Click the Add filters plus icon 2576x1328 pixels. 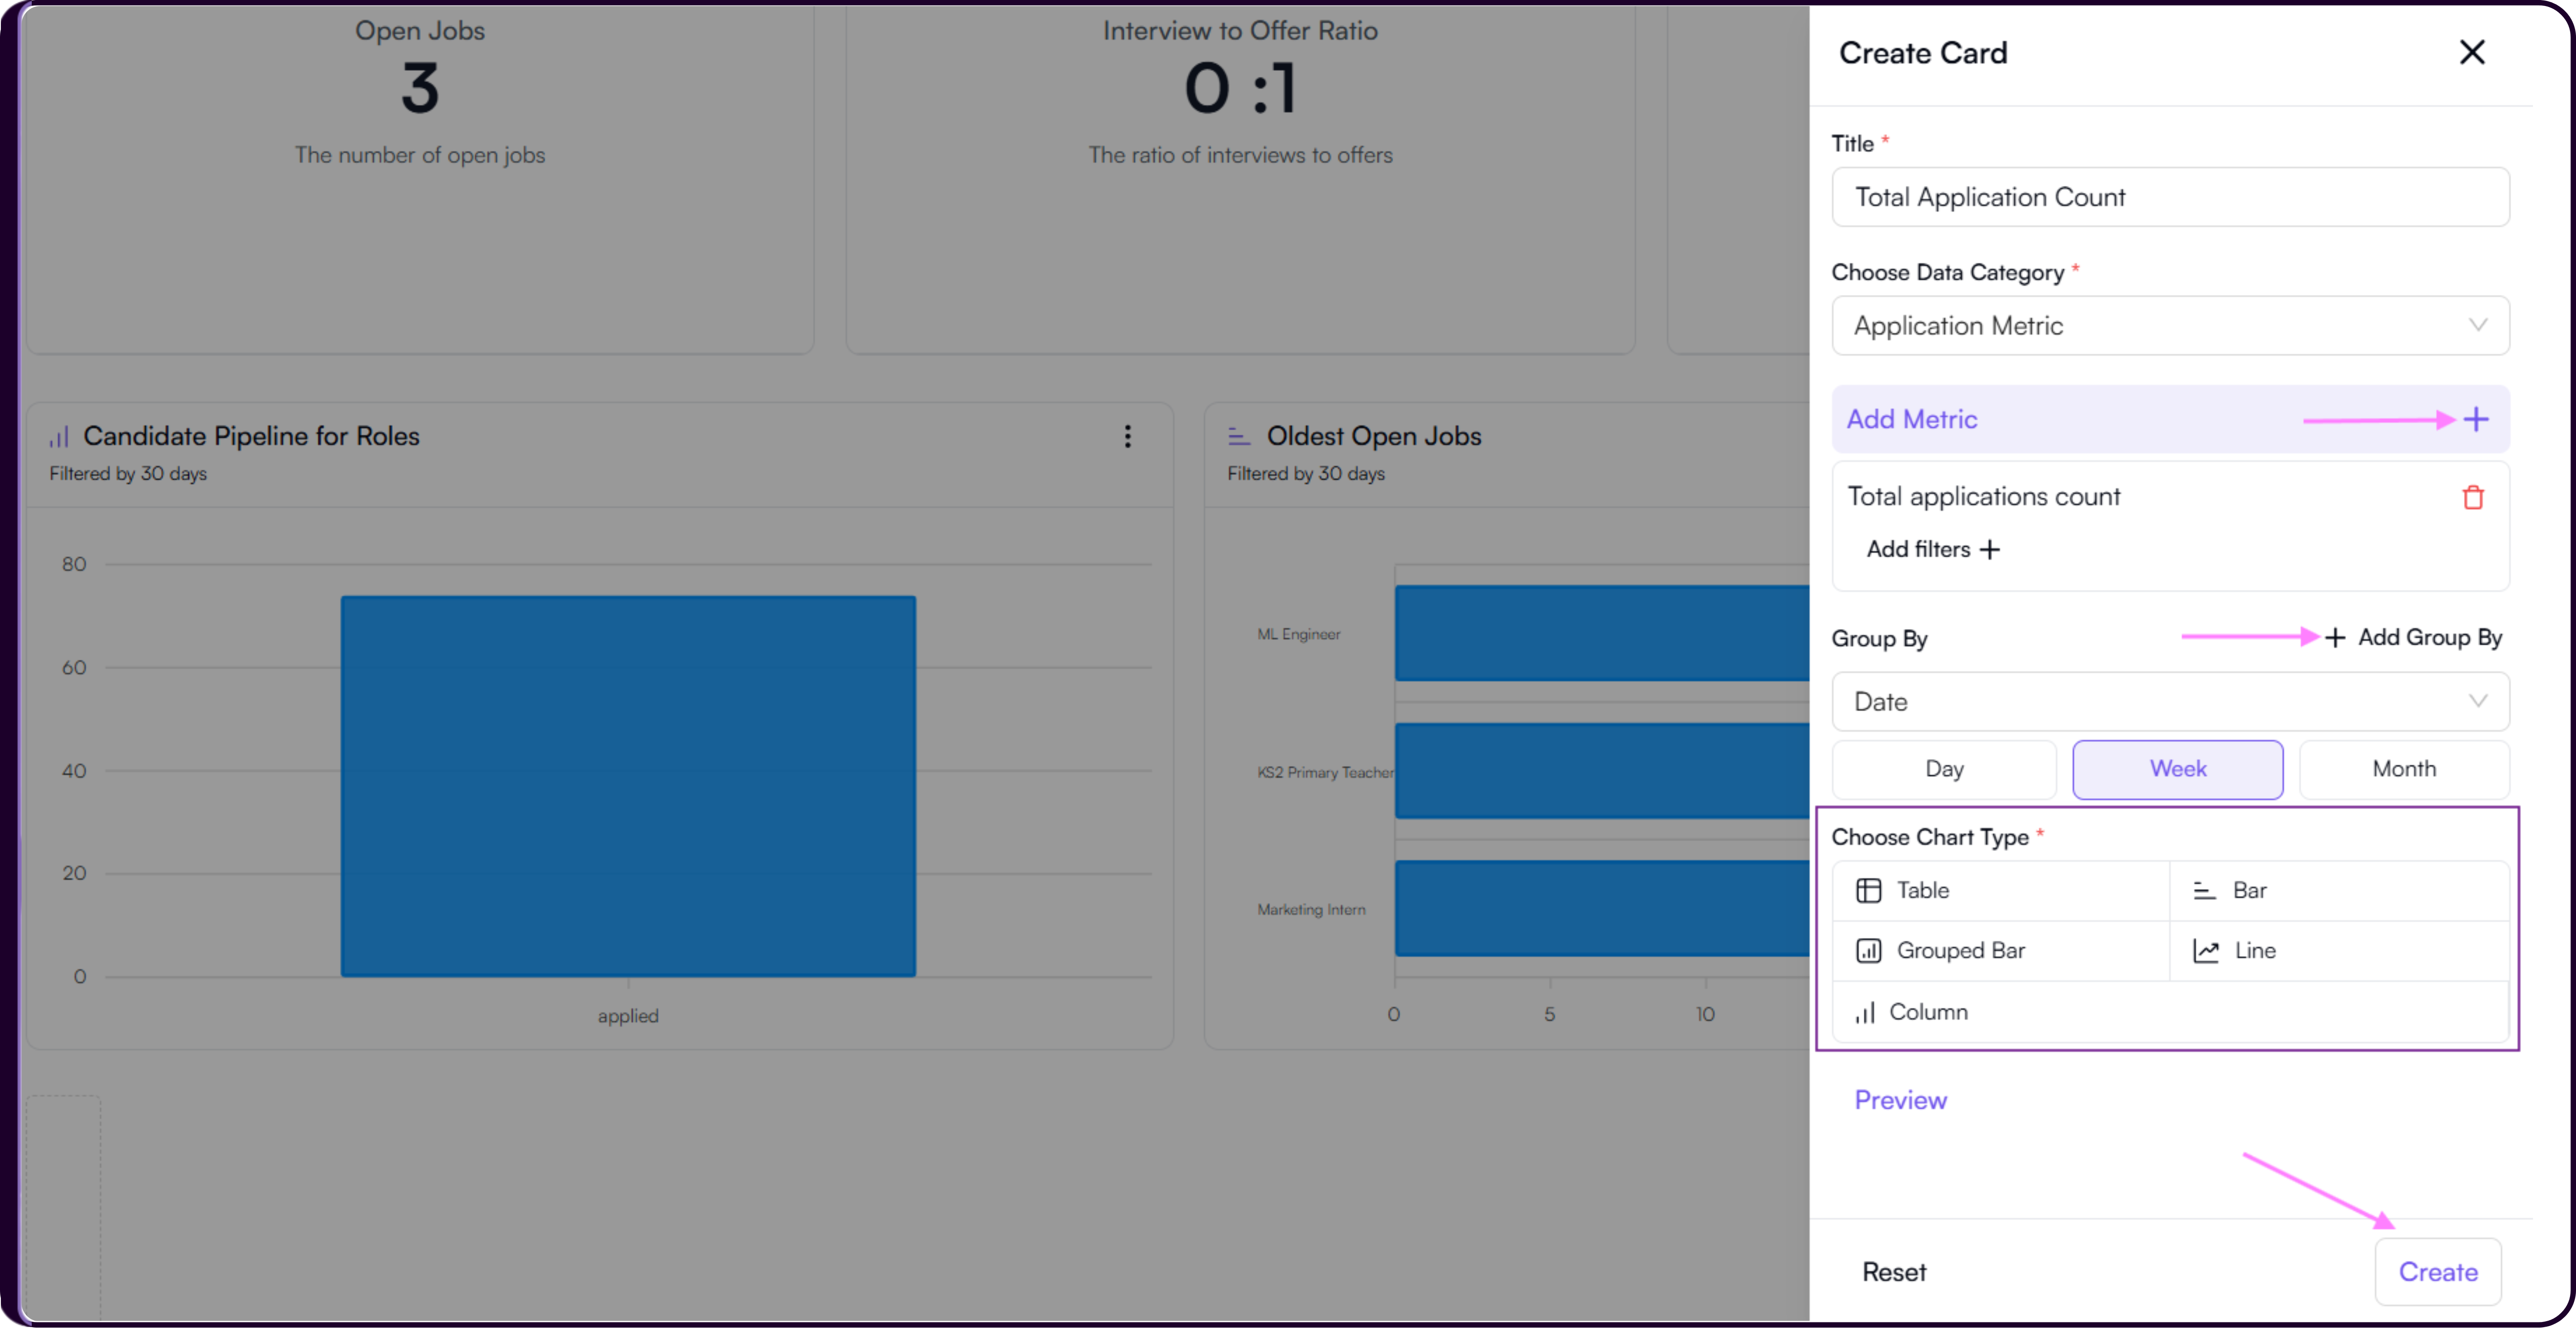pyautogui.click(x=1990, y=549)
